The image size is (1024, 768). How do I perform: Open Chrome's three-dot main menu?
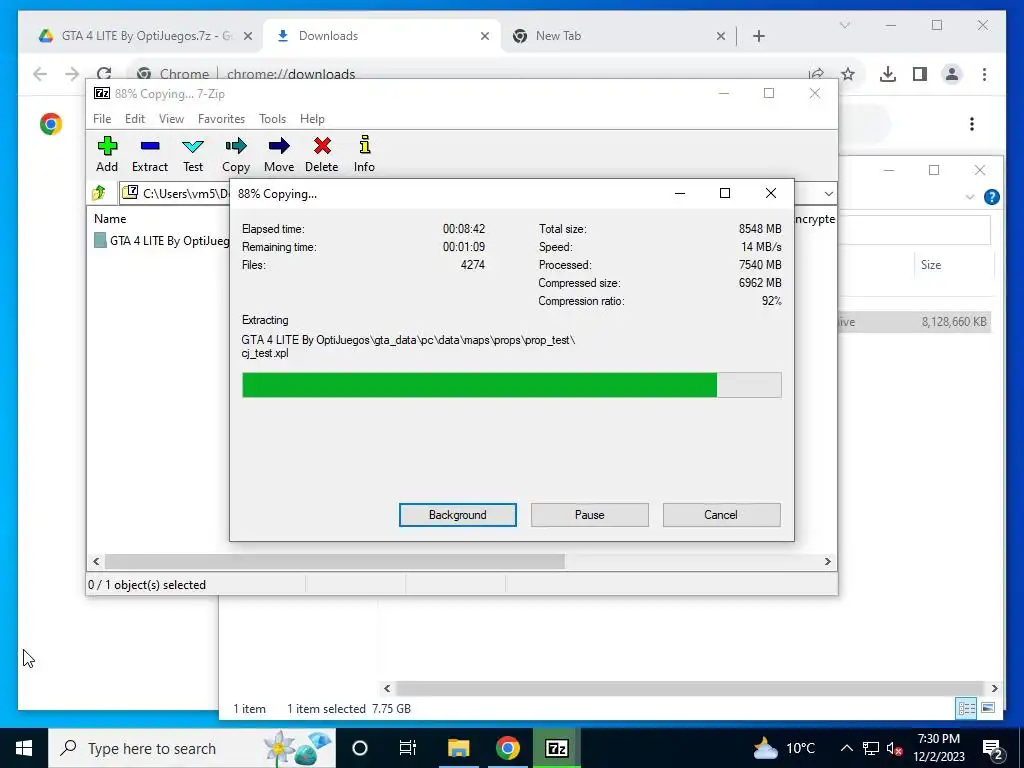[984, 74]
